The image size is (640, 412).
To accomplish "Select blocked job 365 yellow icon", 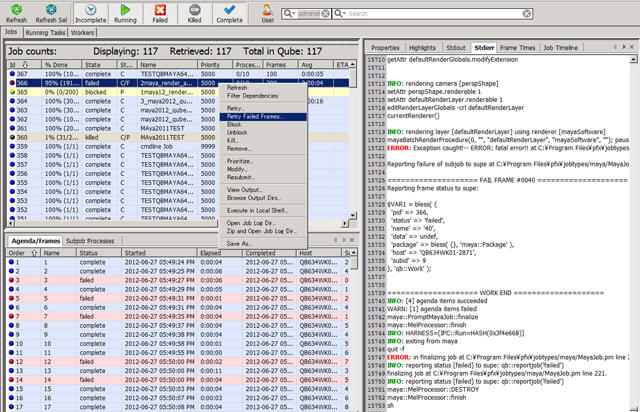I will click(x=12, y=92).
